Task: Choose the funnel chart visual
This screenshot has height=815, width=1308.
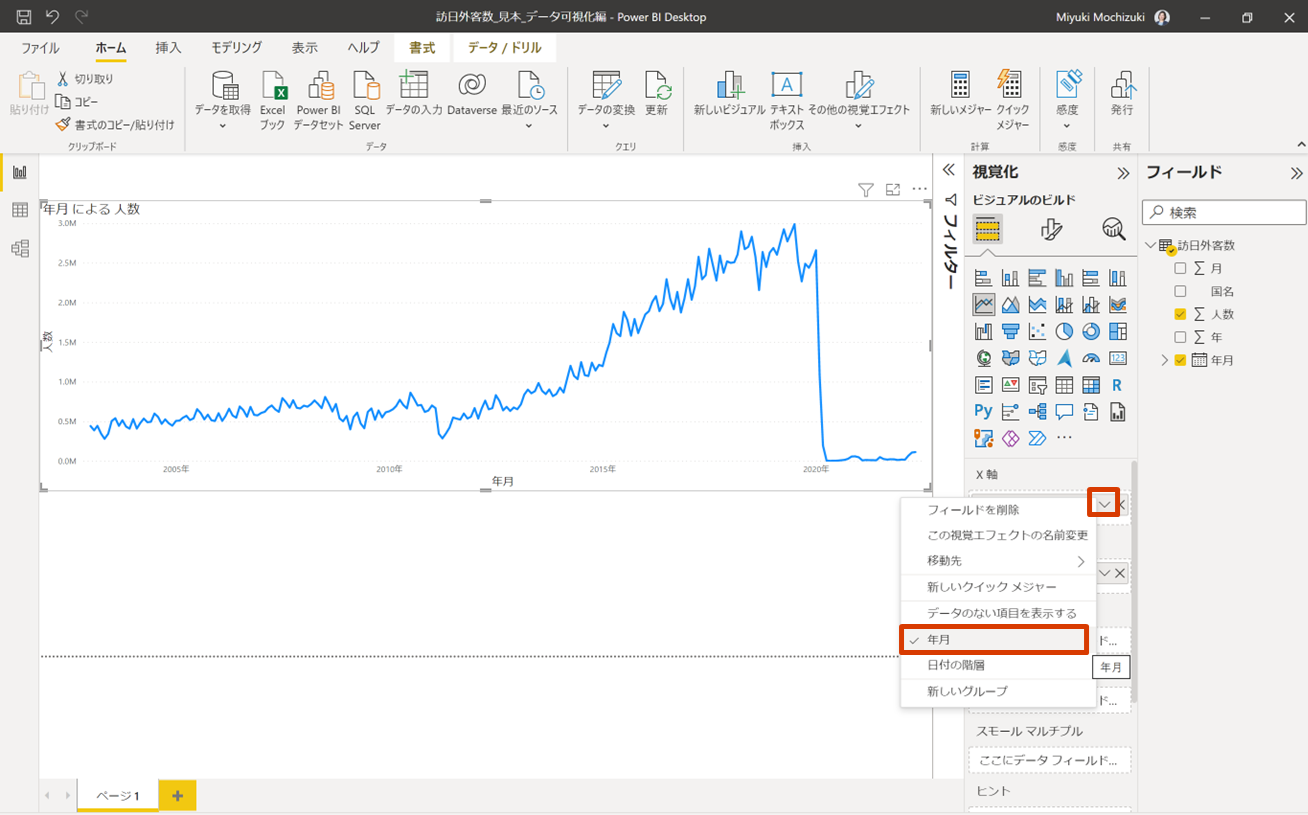Action: pyautogui.click(x=1011, y=331)
